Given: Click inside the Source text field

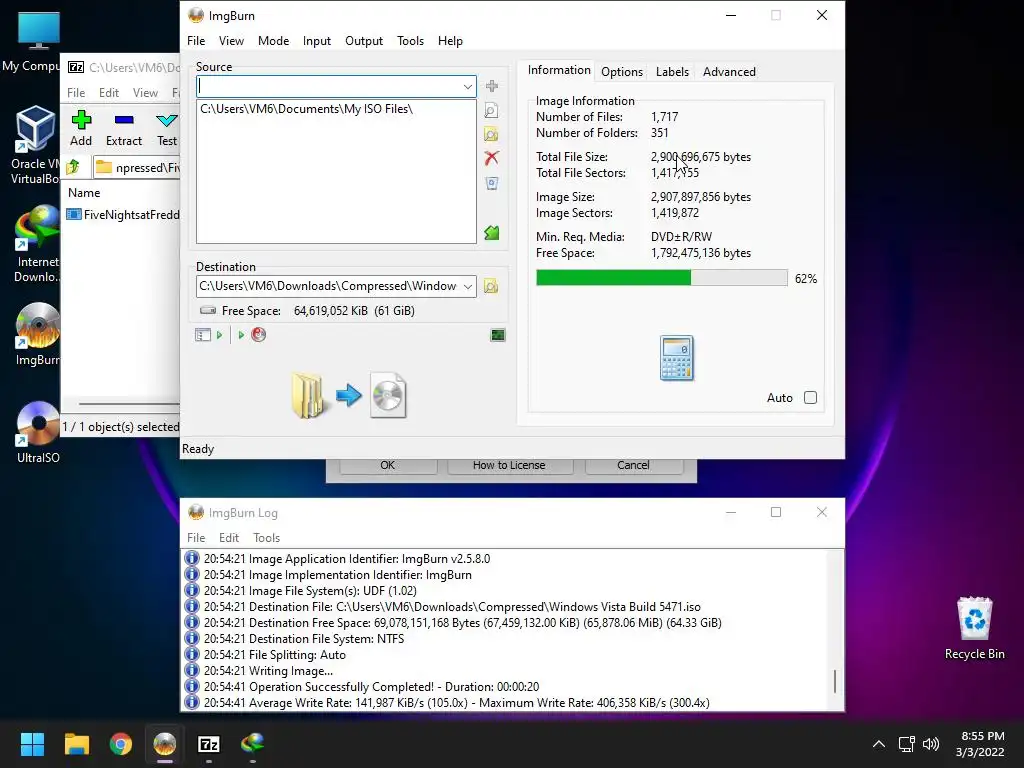Looking at the screenshot, I should click(x=328, y=86).
